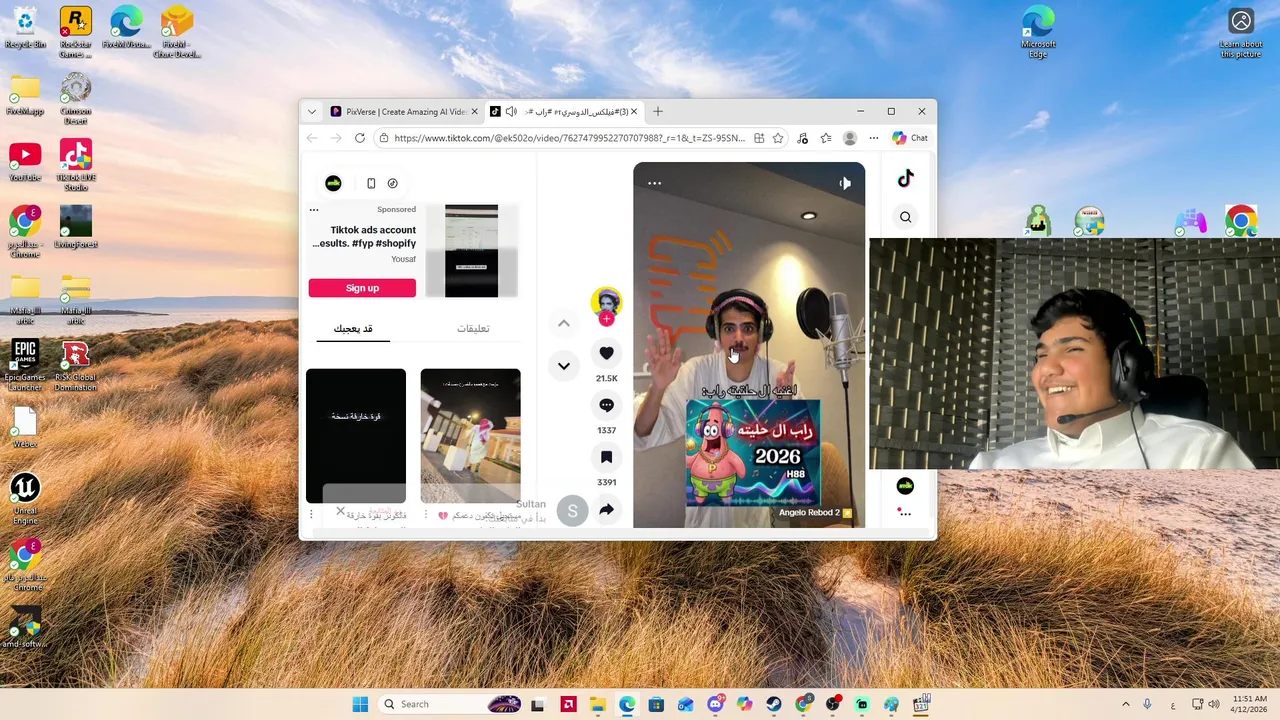This screenshot has height=720, width=1280.
Task: Open the Windows Start menu
Action: 360,704
